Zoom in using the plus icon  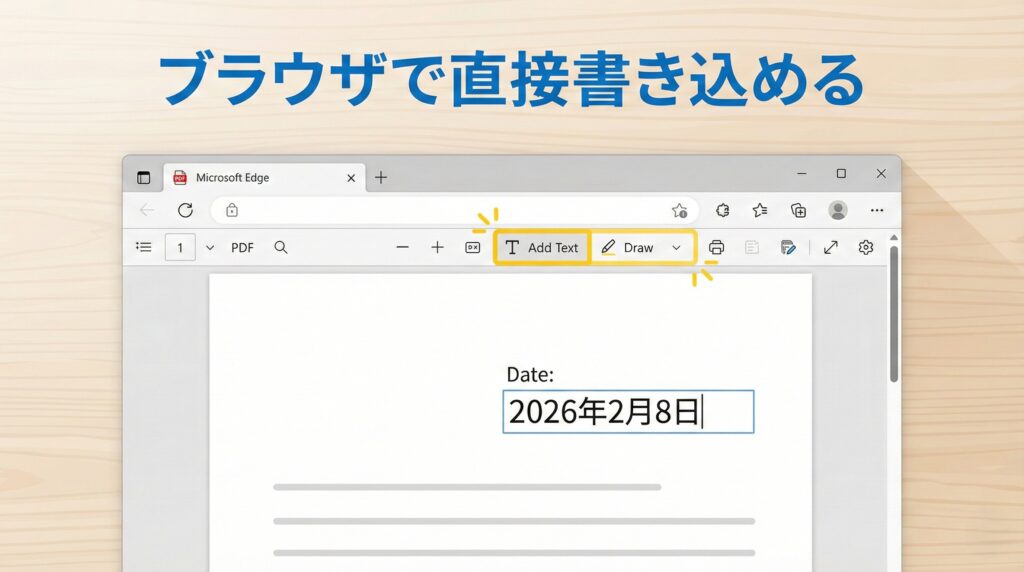point(437,248)
